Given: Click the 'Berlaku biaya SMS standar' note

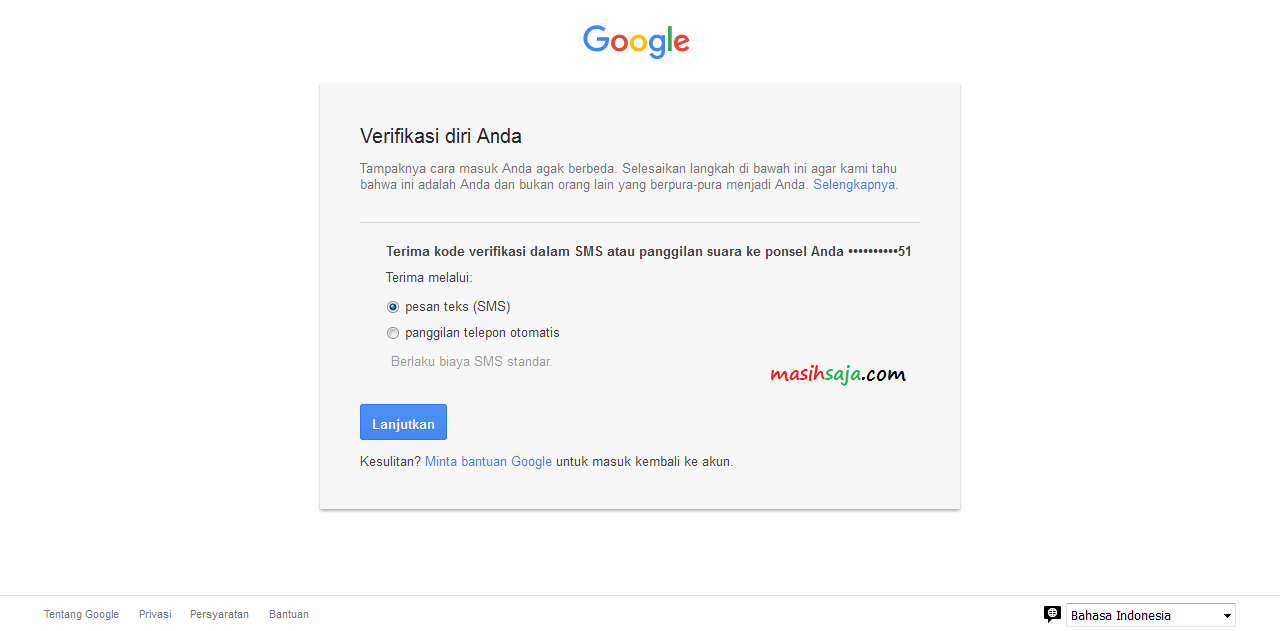Looking at the screenshot, I should point(472,362).
